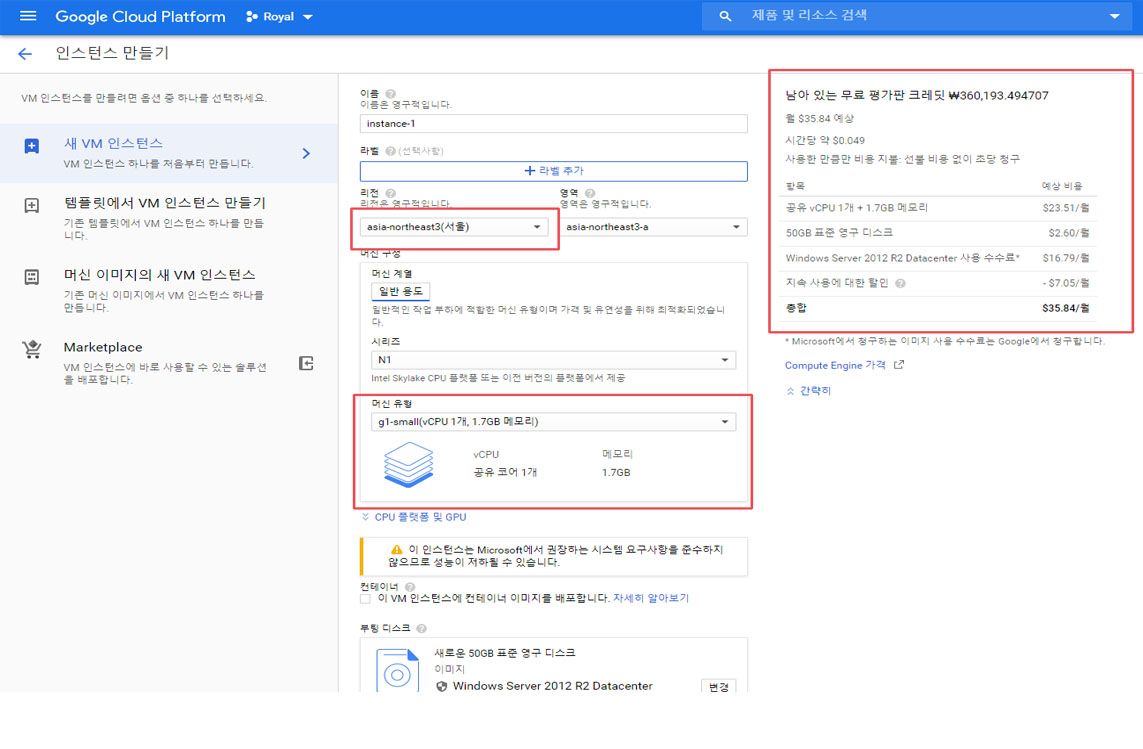1143x749 pixels.
Task: Click help icon beside 지속 사용에 대한 할인
Action: pyautogui.click(x=900, y=283)
